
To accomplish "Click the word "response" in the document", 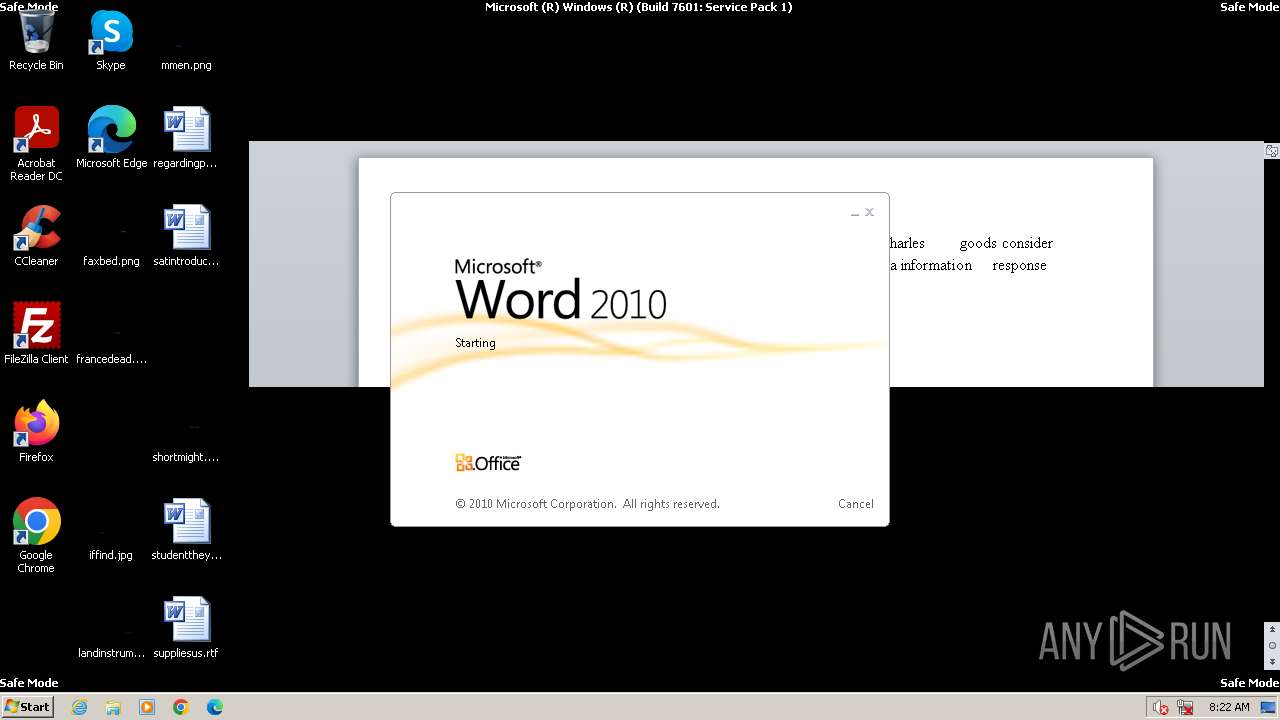I will click(x=1019, y=265).
